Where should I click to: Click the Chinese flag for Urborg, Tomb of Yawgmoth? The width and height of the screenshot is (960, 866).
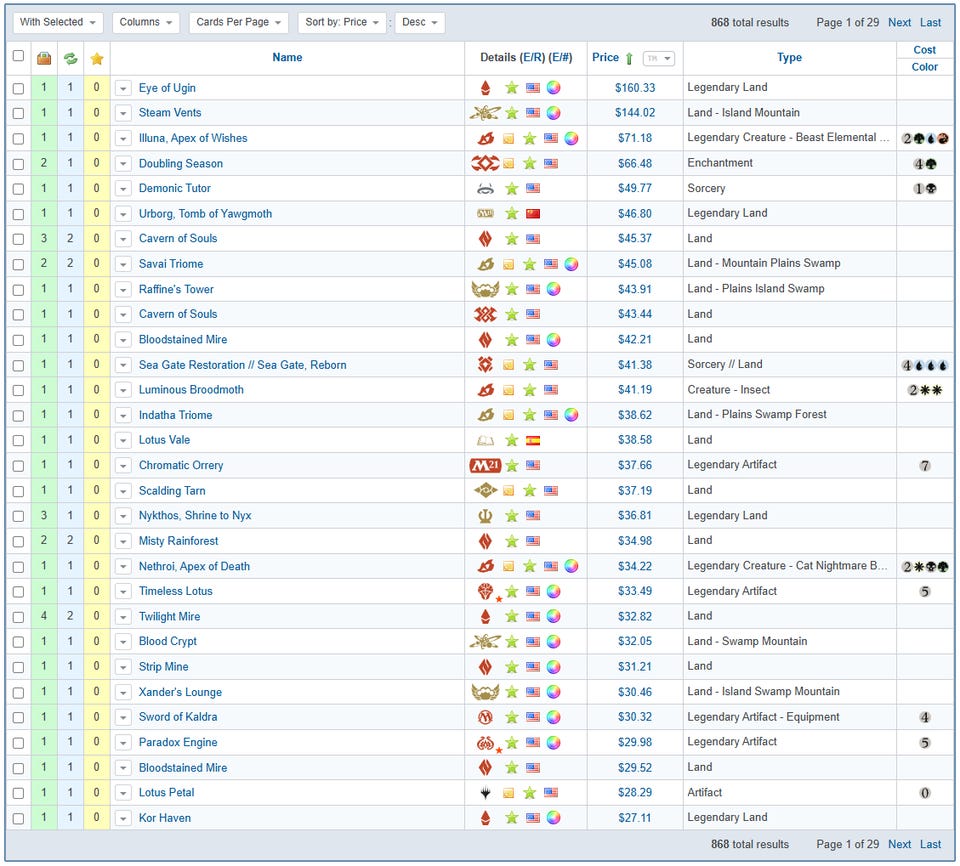pyautogui.click(x=533, y=214)
